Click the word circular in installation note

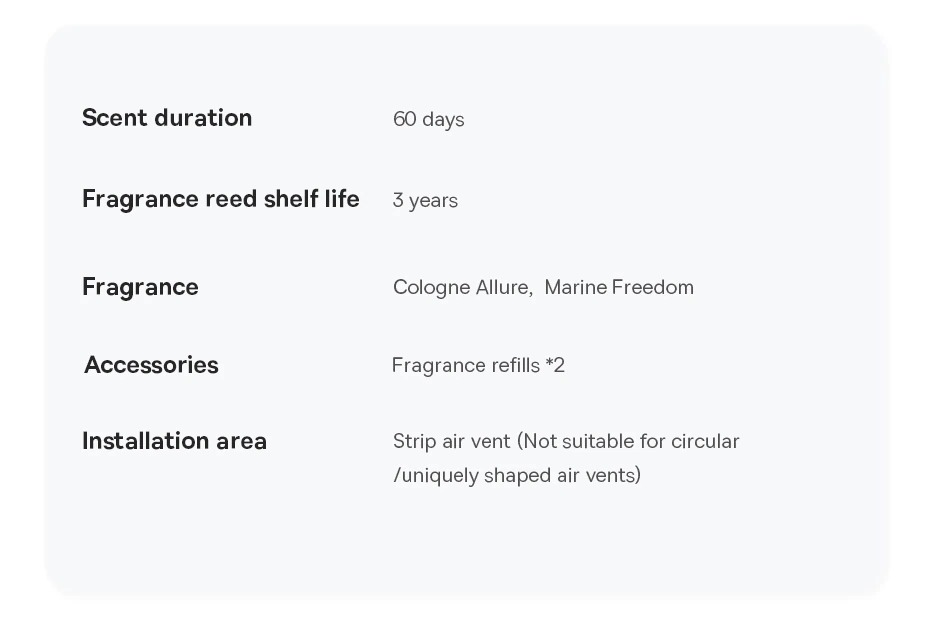coord(705,441)
